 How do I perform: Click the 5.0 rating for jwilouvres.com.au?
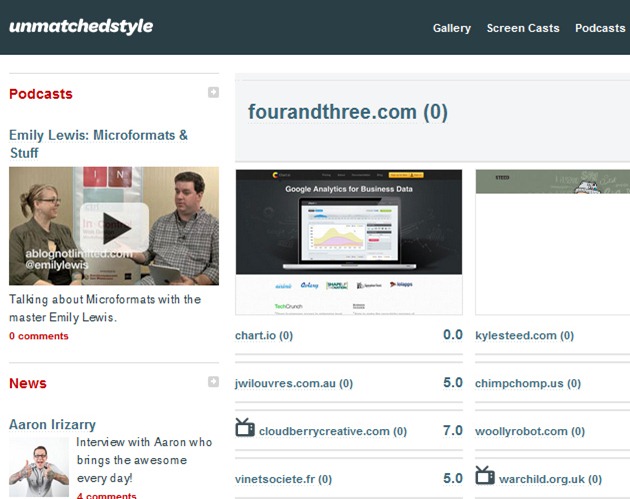(453, 382)
